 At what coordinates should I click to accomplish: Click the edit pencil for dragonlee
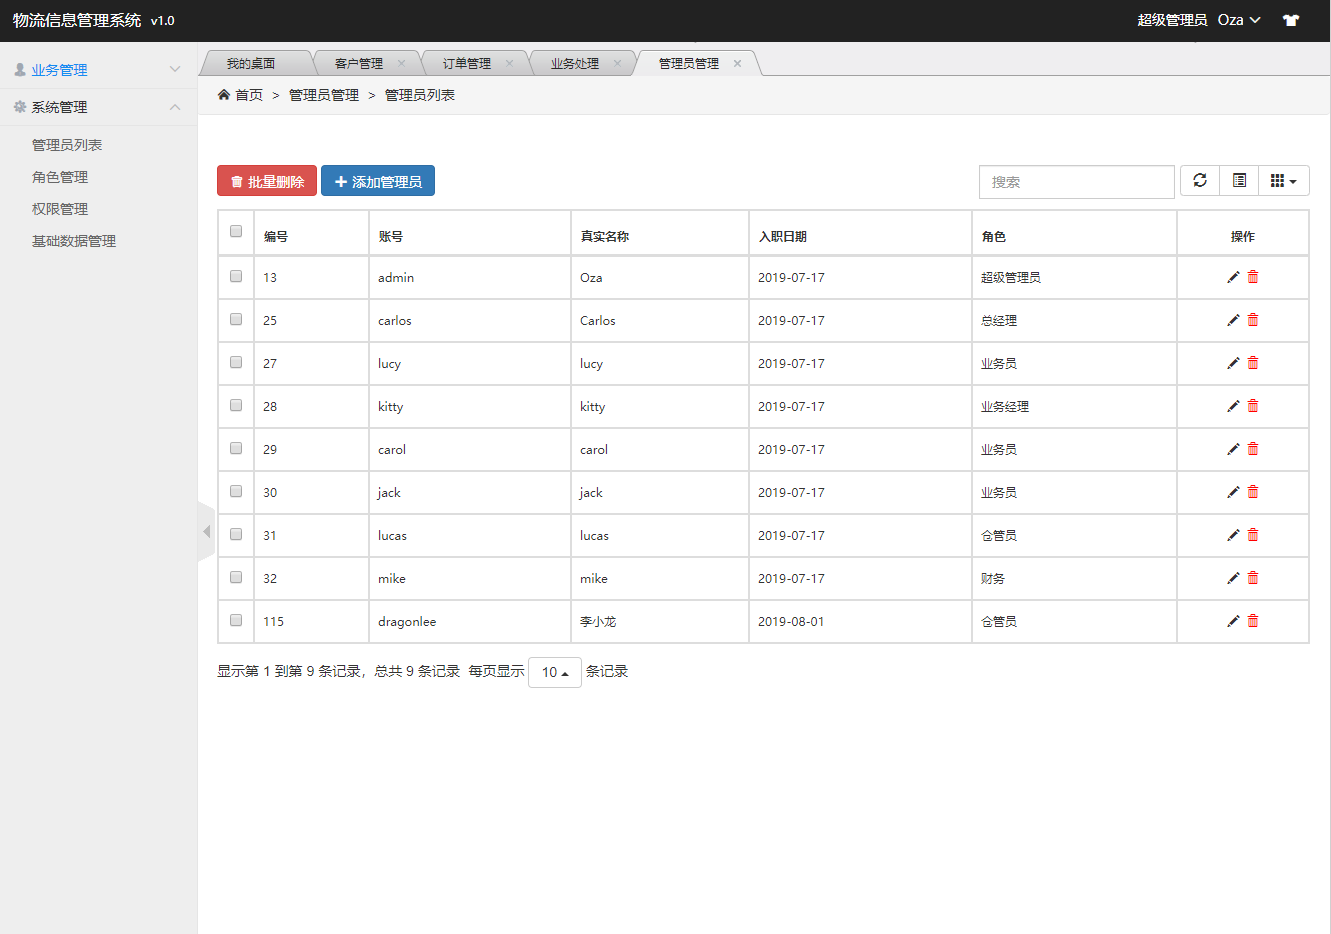[x=1233, y=620]
